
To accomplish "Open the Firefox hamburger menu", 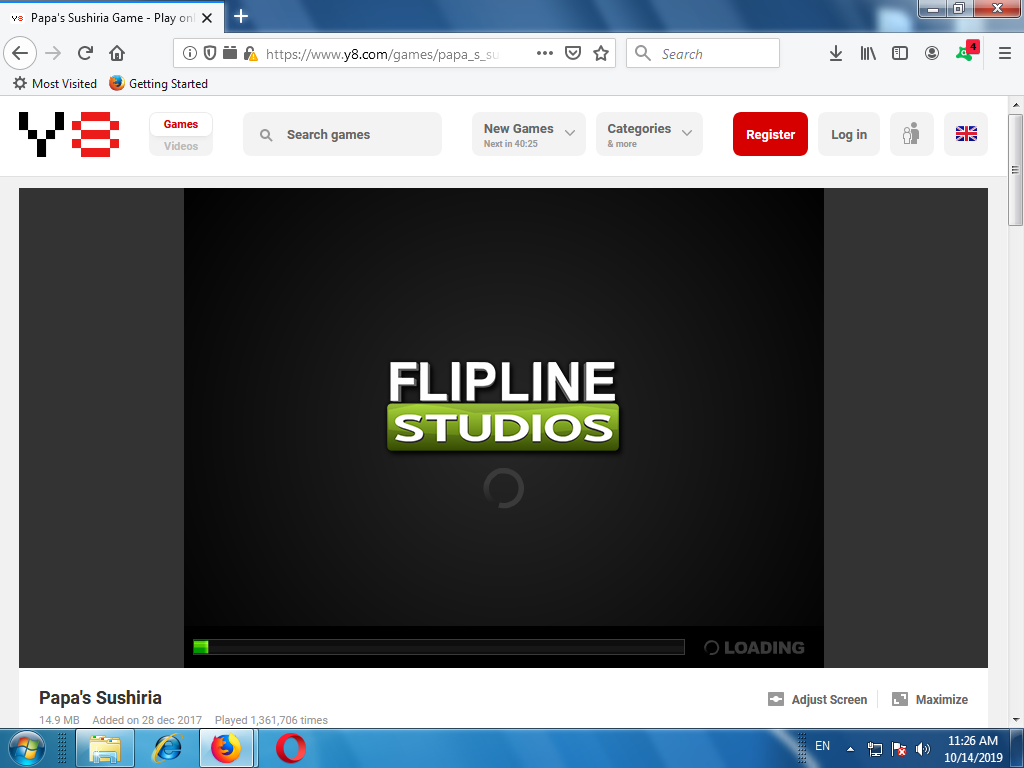I will pos(1005,53).
